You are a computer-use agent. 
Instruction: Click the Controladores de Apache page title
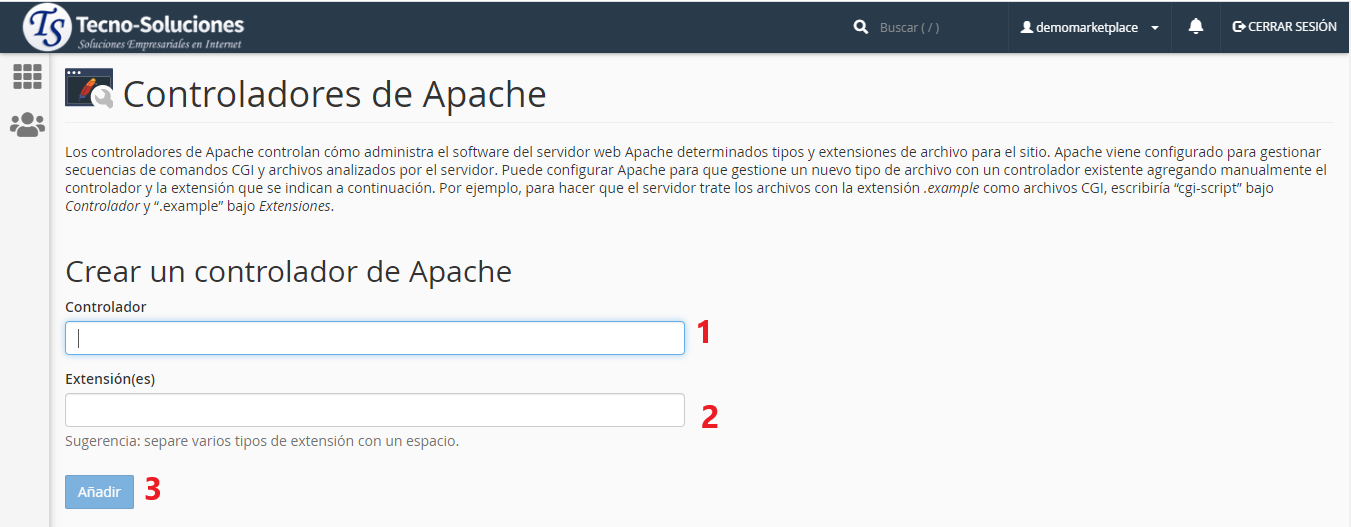(x=334, y=94)
